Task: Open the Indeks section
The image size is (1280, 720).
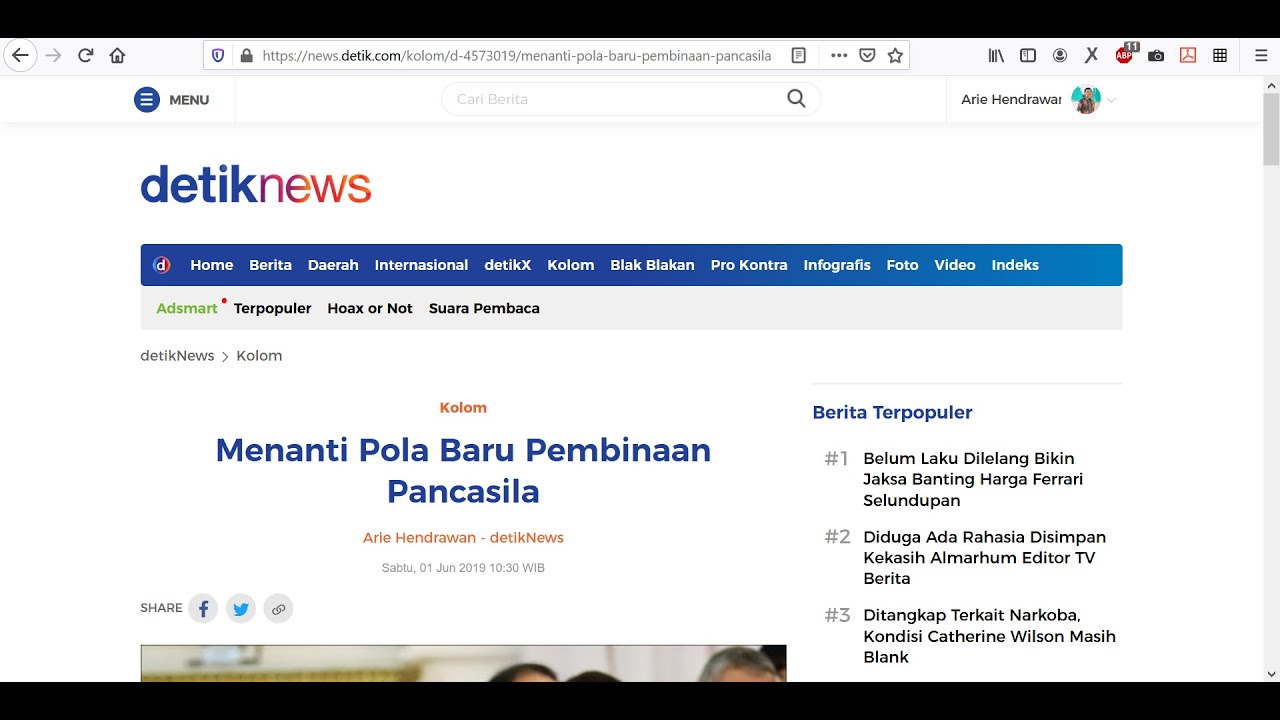Action: pyautogui.click(x=1015, y=265)
